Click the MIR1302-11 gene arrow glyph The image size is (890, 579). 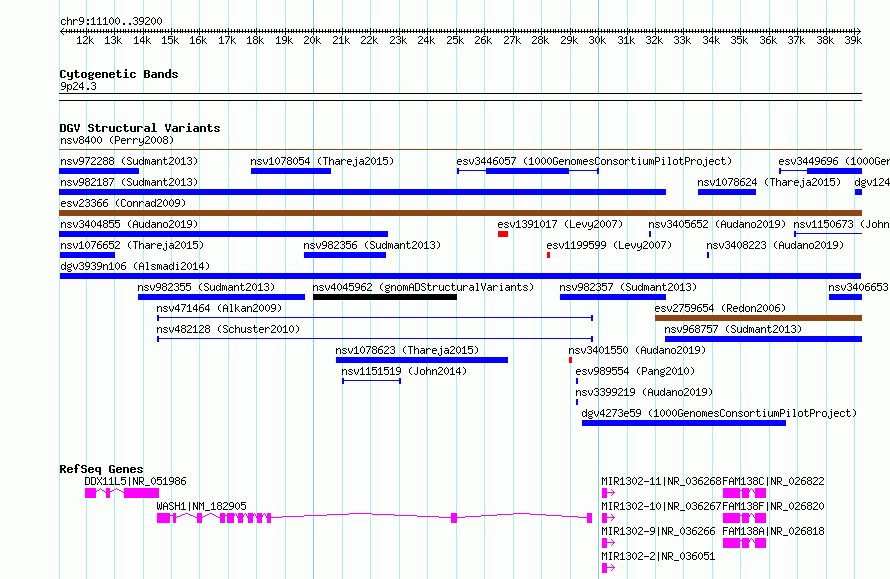608,493
